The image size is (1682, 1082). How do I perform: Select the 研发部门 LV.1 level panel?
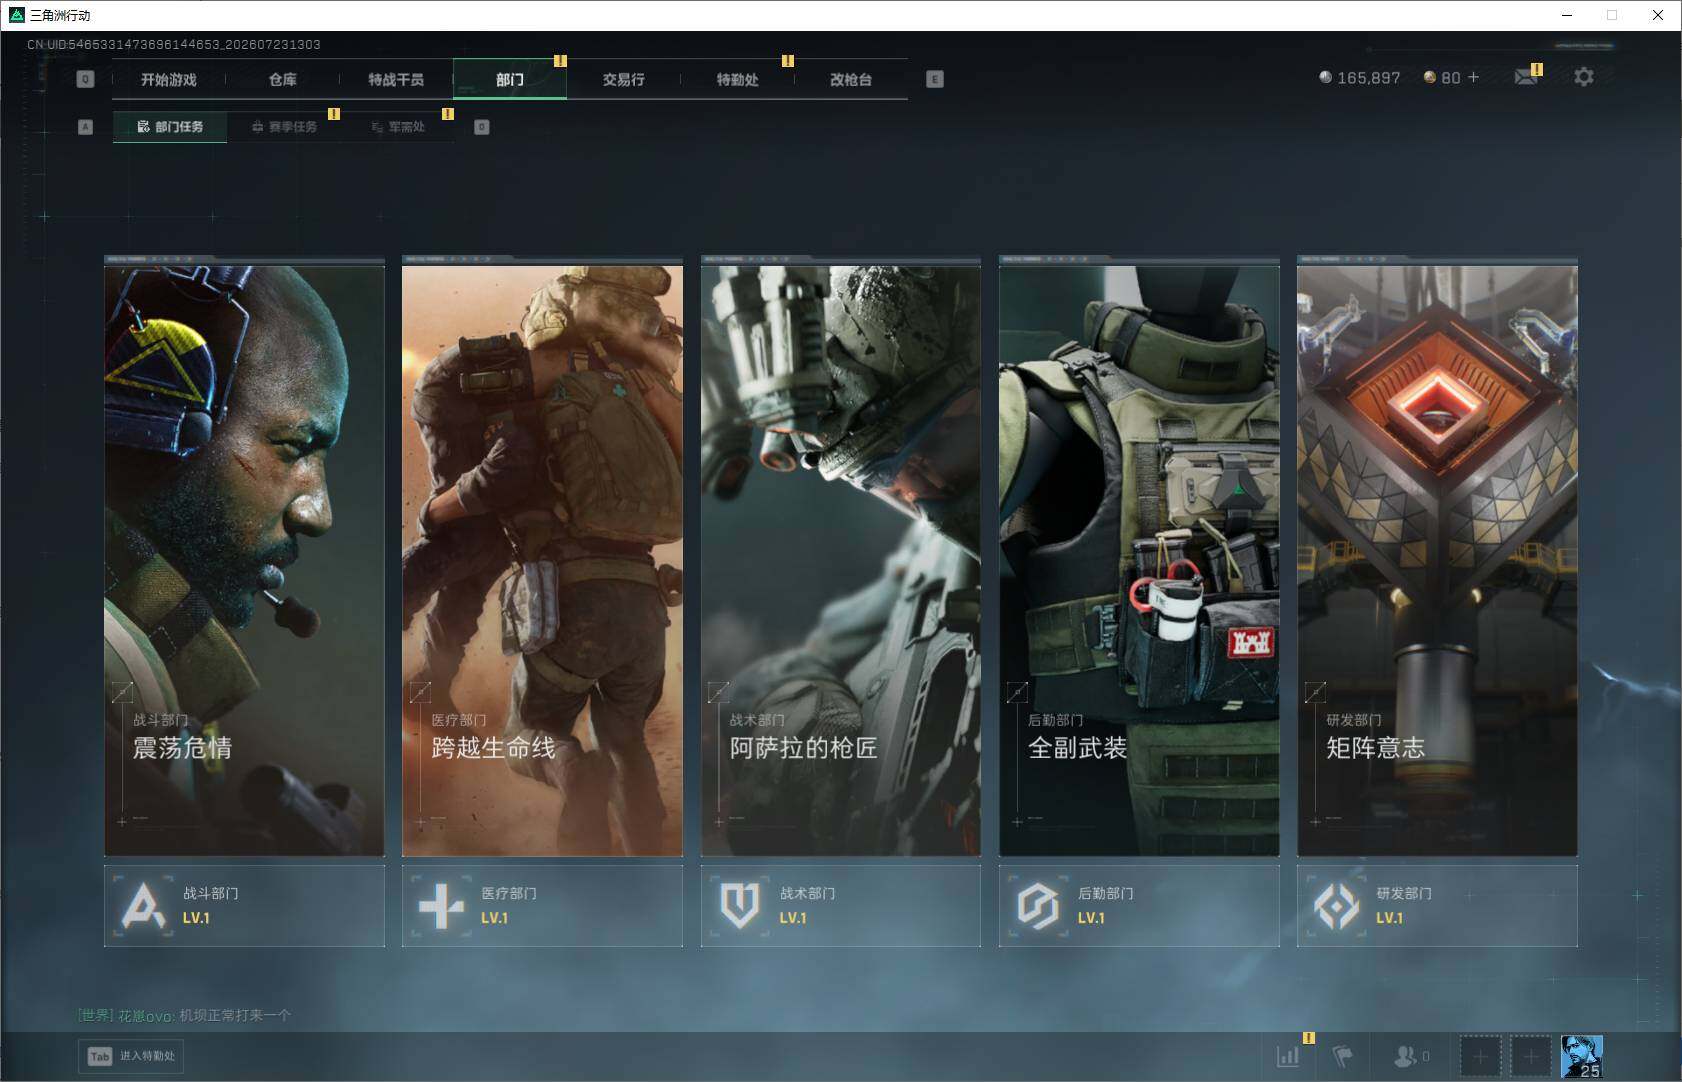pos(1437,906)
